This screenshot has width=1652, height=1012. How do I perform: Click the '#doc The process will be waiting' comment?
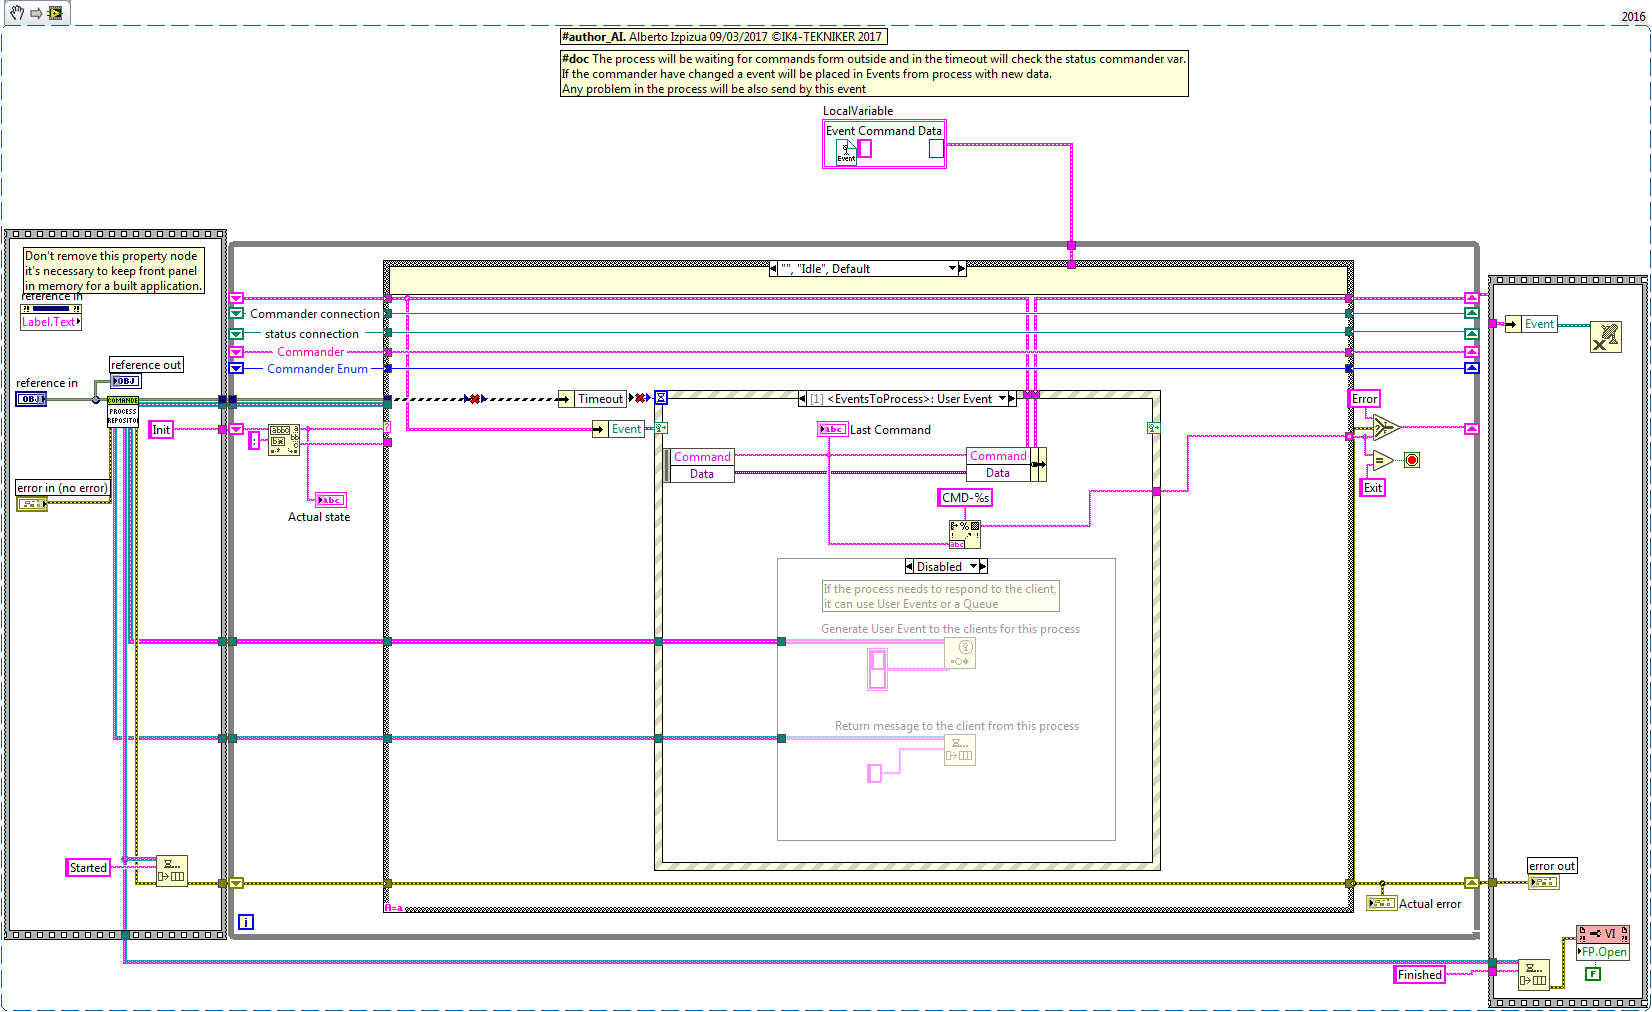(x=874, y=74)
